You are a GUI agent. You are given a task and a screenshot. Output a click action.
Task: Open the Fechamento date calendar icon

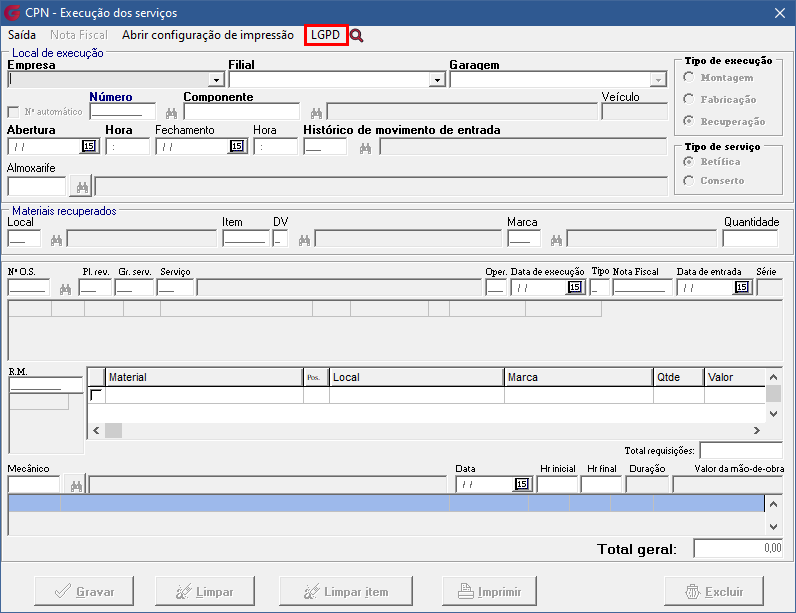(x=237, y=146)
